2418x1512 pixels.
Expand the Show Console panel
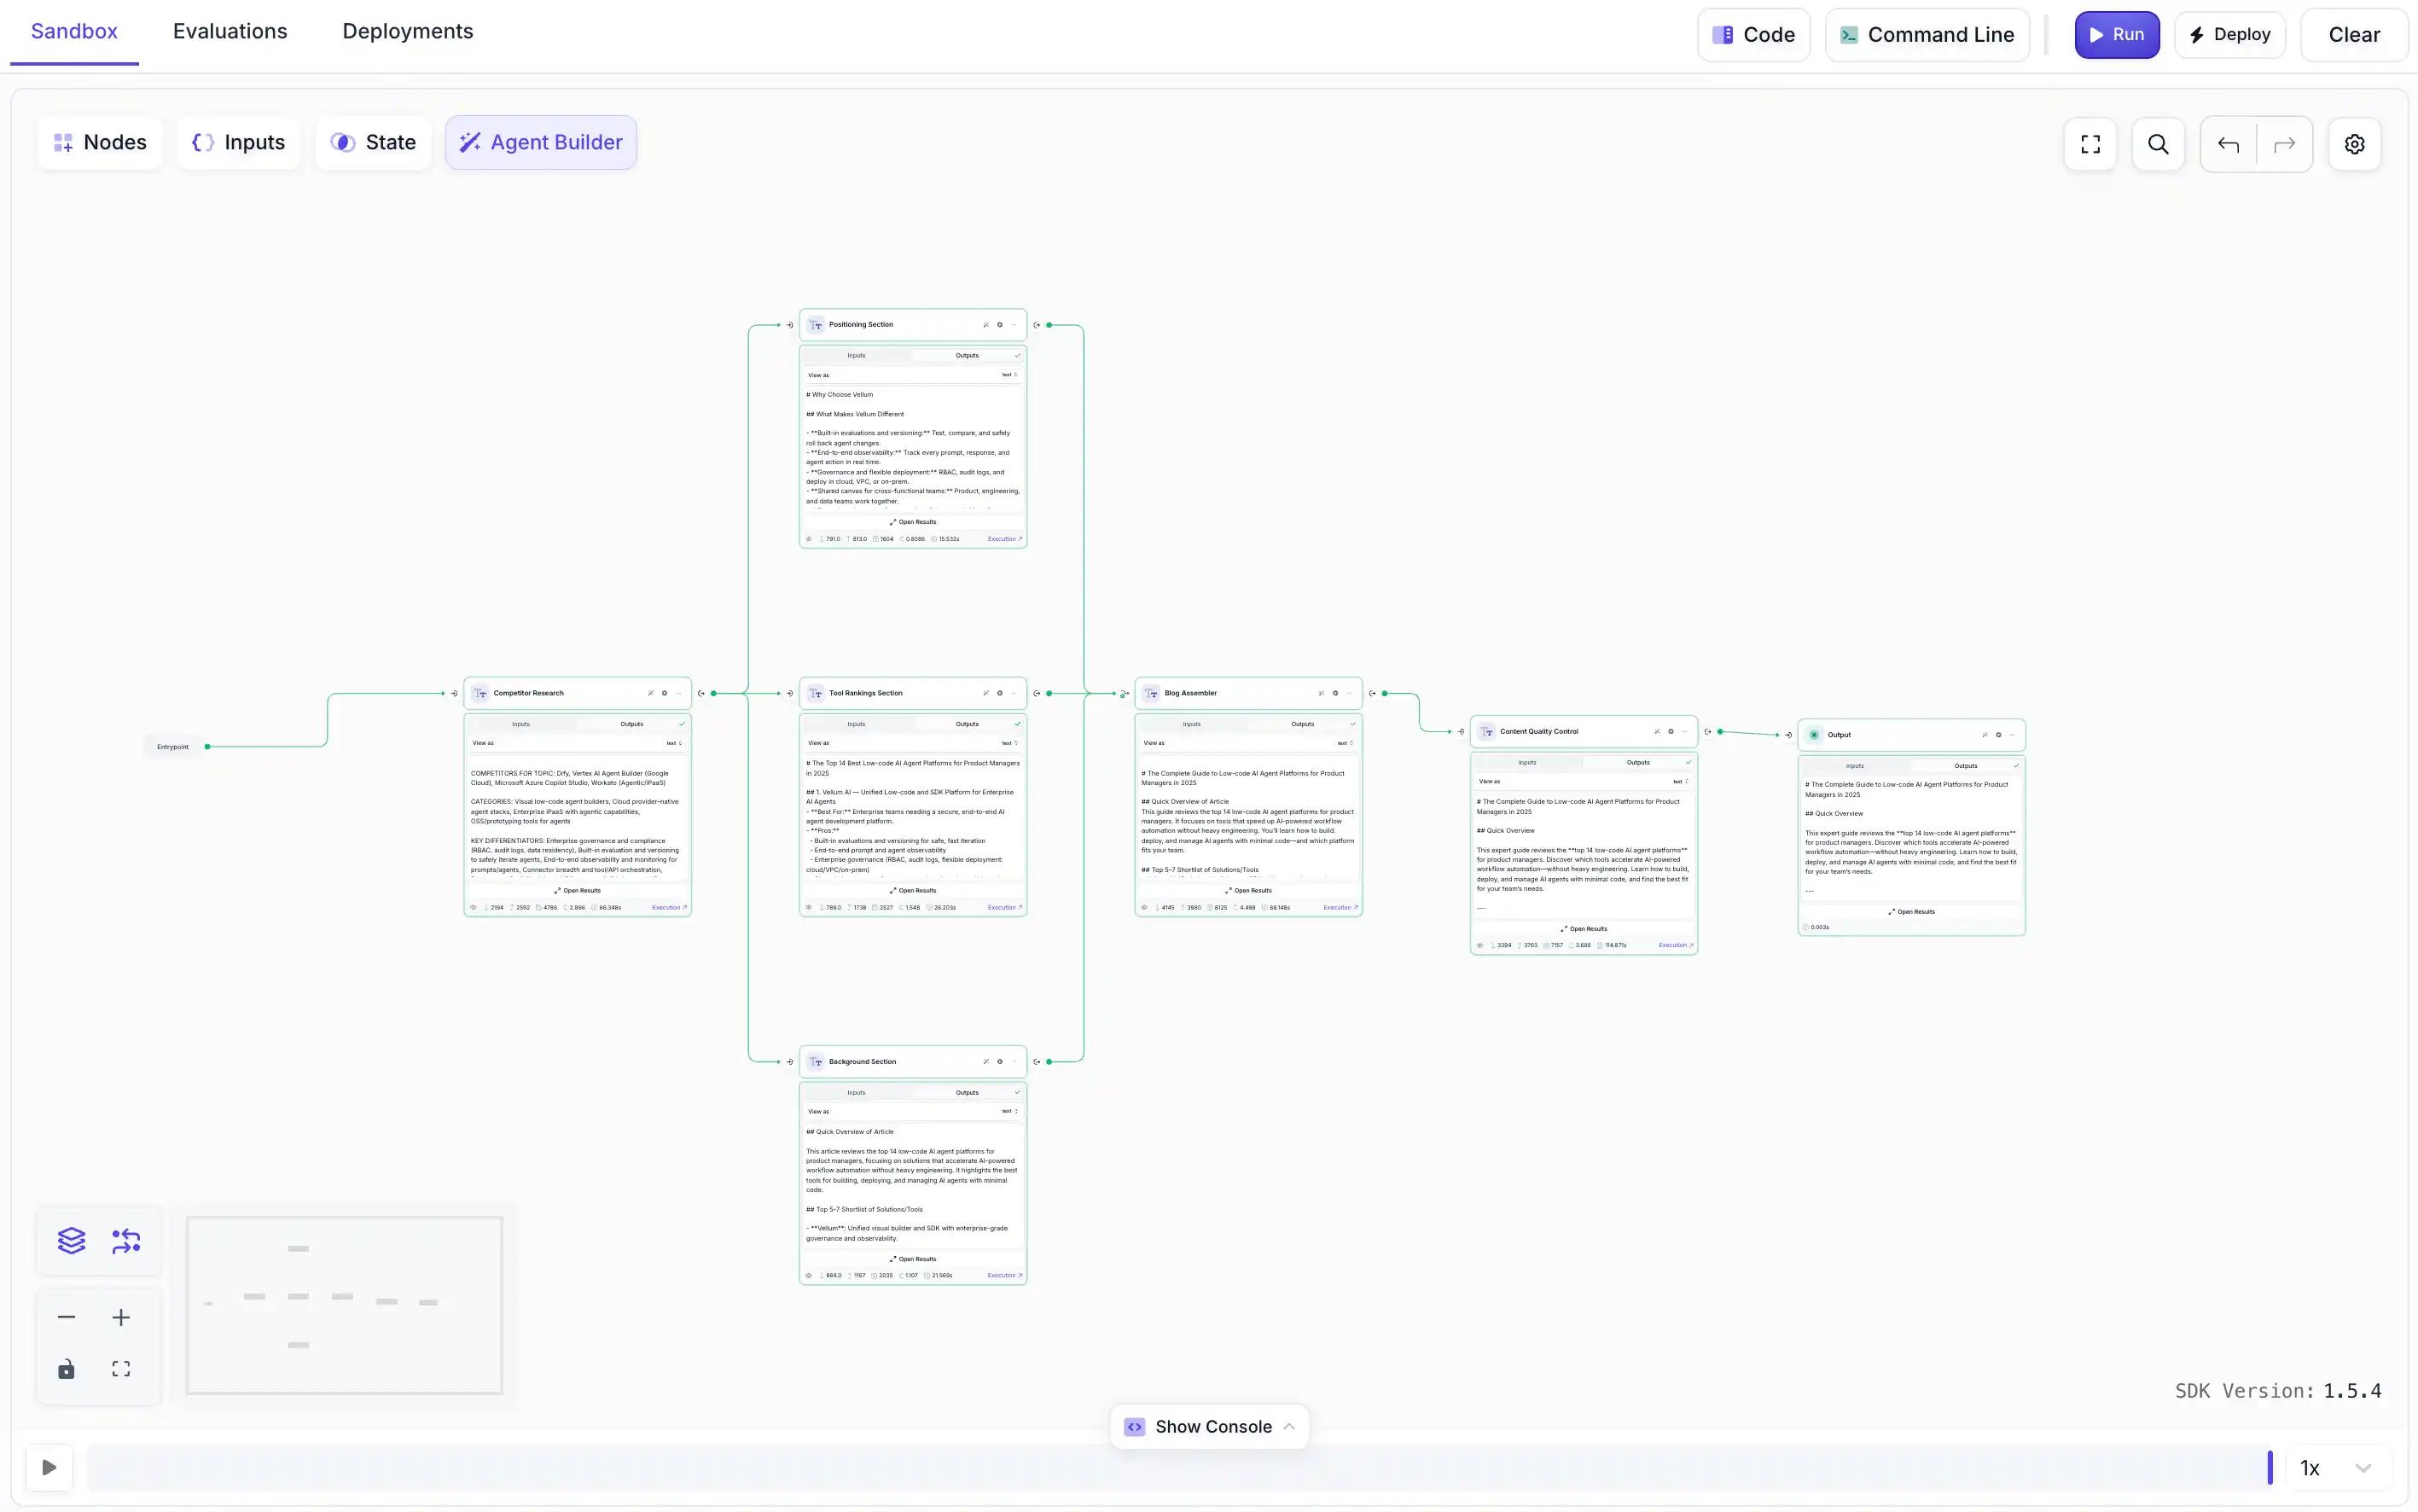[x=1210, y=1427]
